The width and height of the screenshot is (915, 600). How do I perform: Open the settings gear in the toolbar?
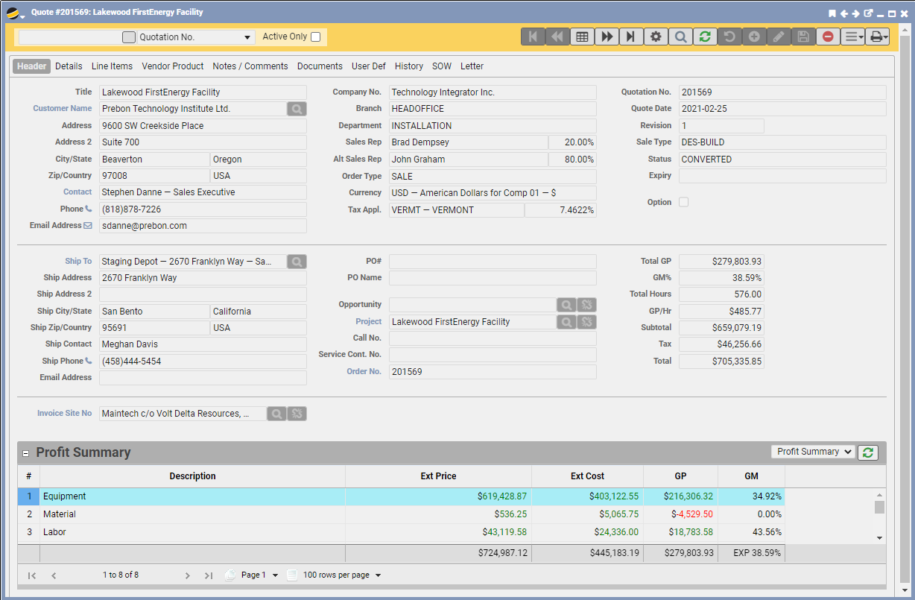pyautogui.click(x=656, y=37)
